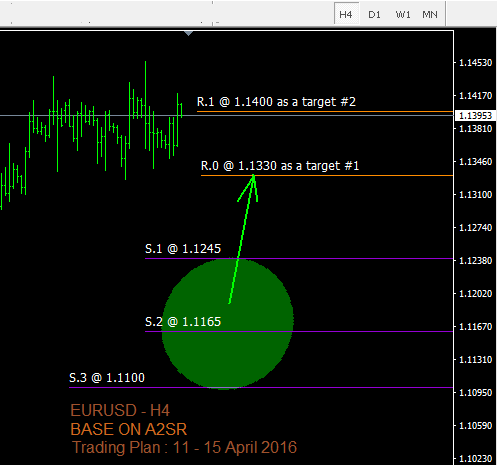Image resolution: width=497 pixels, height=465 pixels.
Task: Click the orange R.1 resistance line
Action: [325, 111]
